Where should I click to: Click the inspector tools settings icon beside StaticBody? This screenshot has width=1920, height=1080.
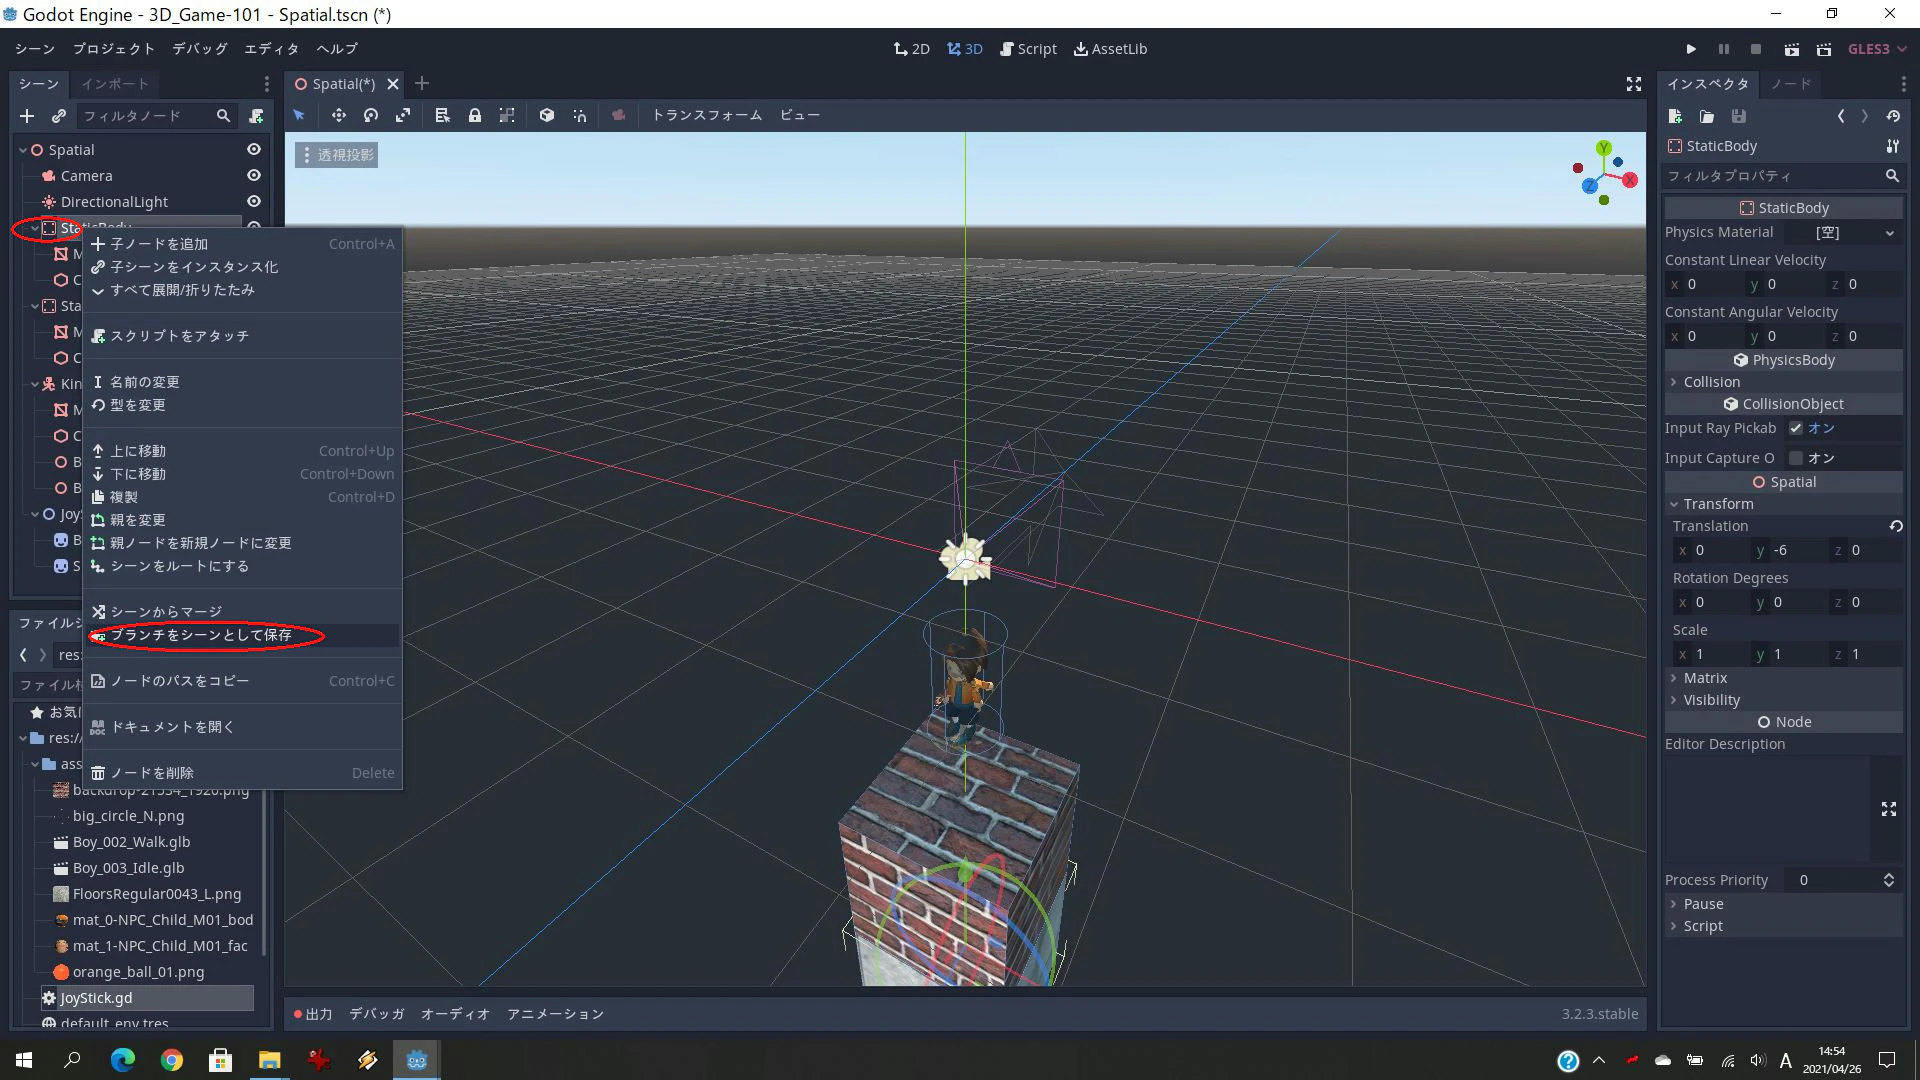click(x=1893, y=146)
